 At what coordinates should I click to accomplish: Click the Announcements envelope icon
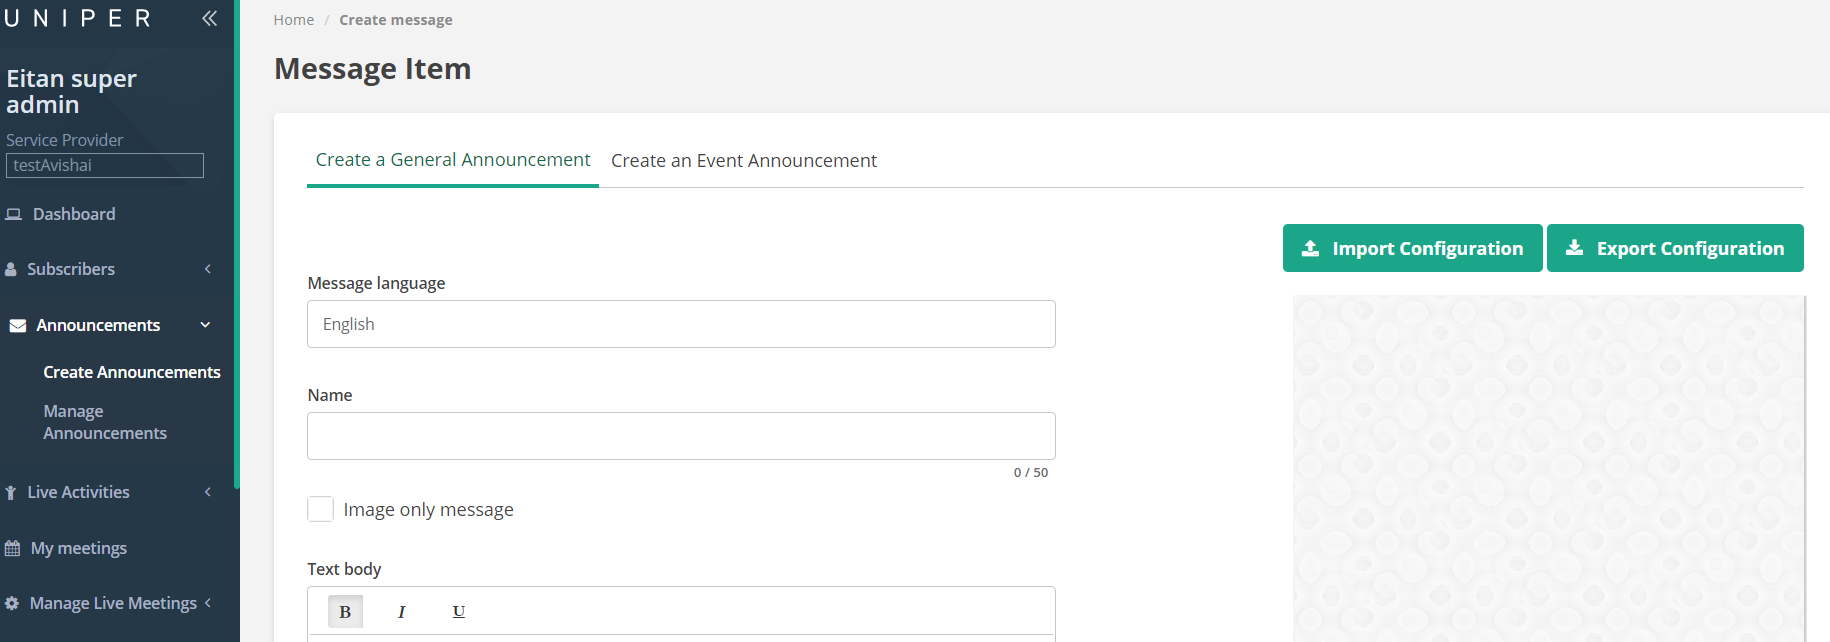click(x=18, y=326)
